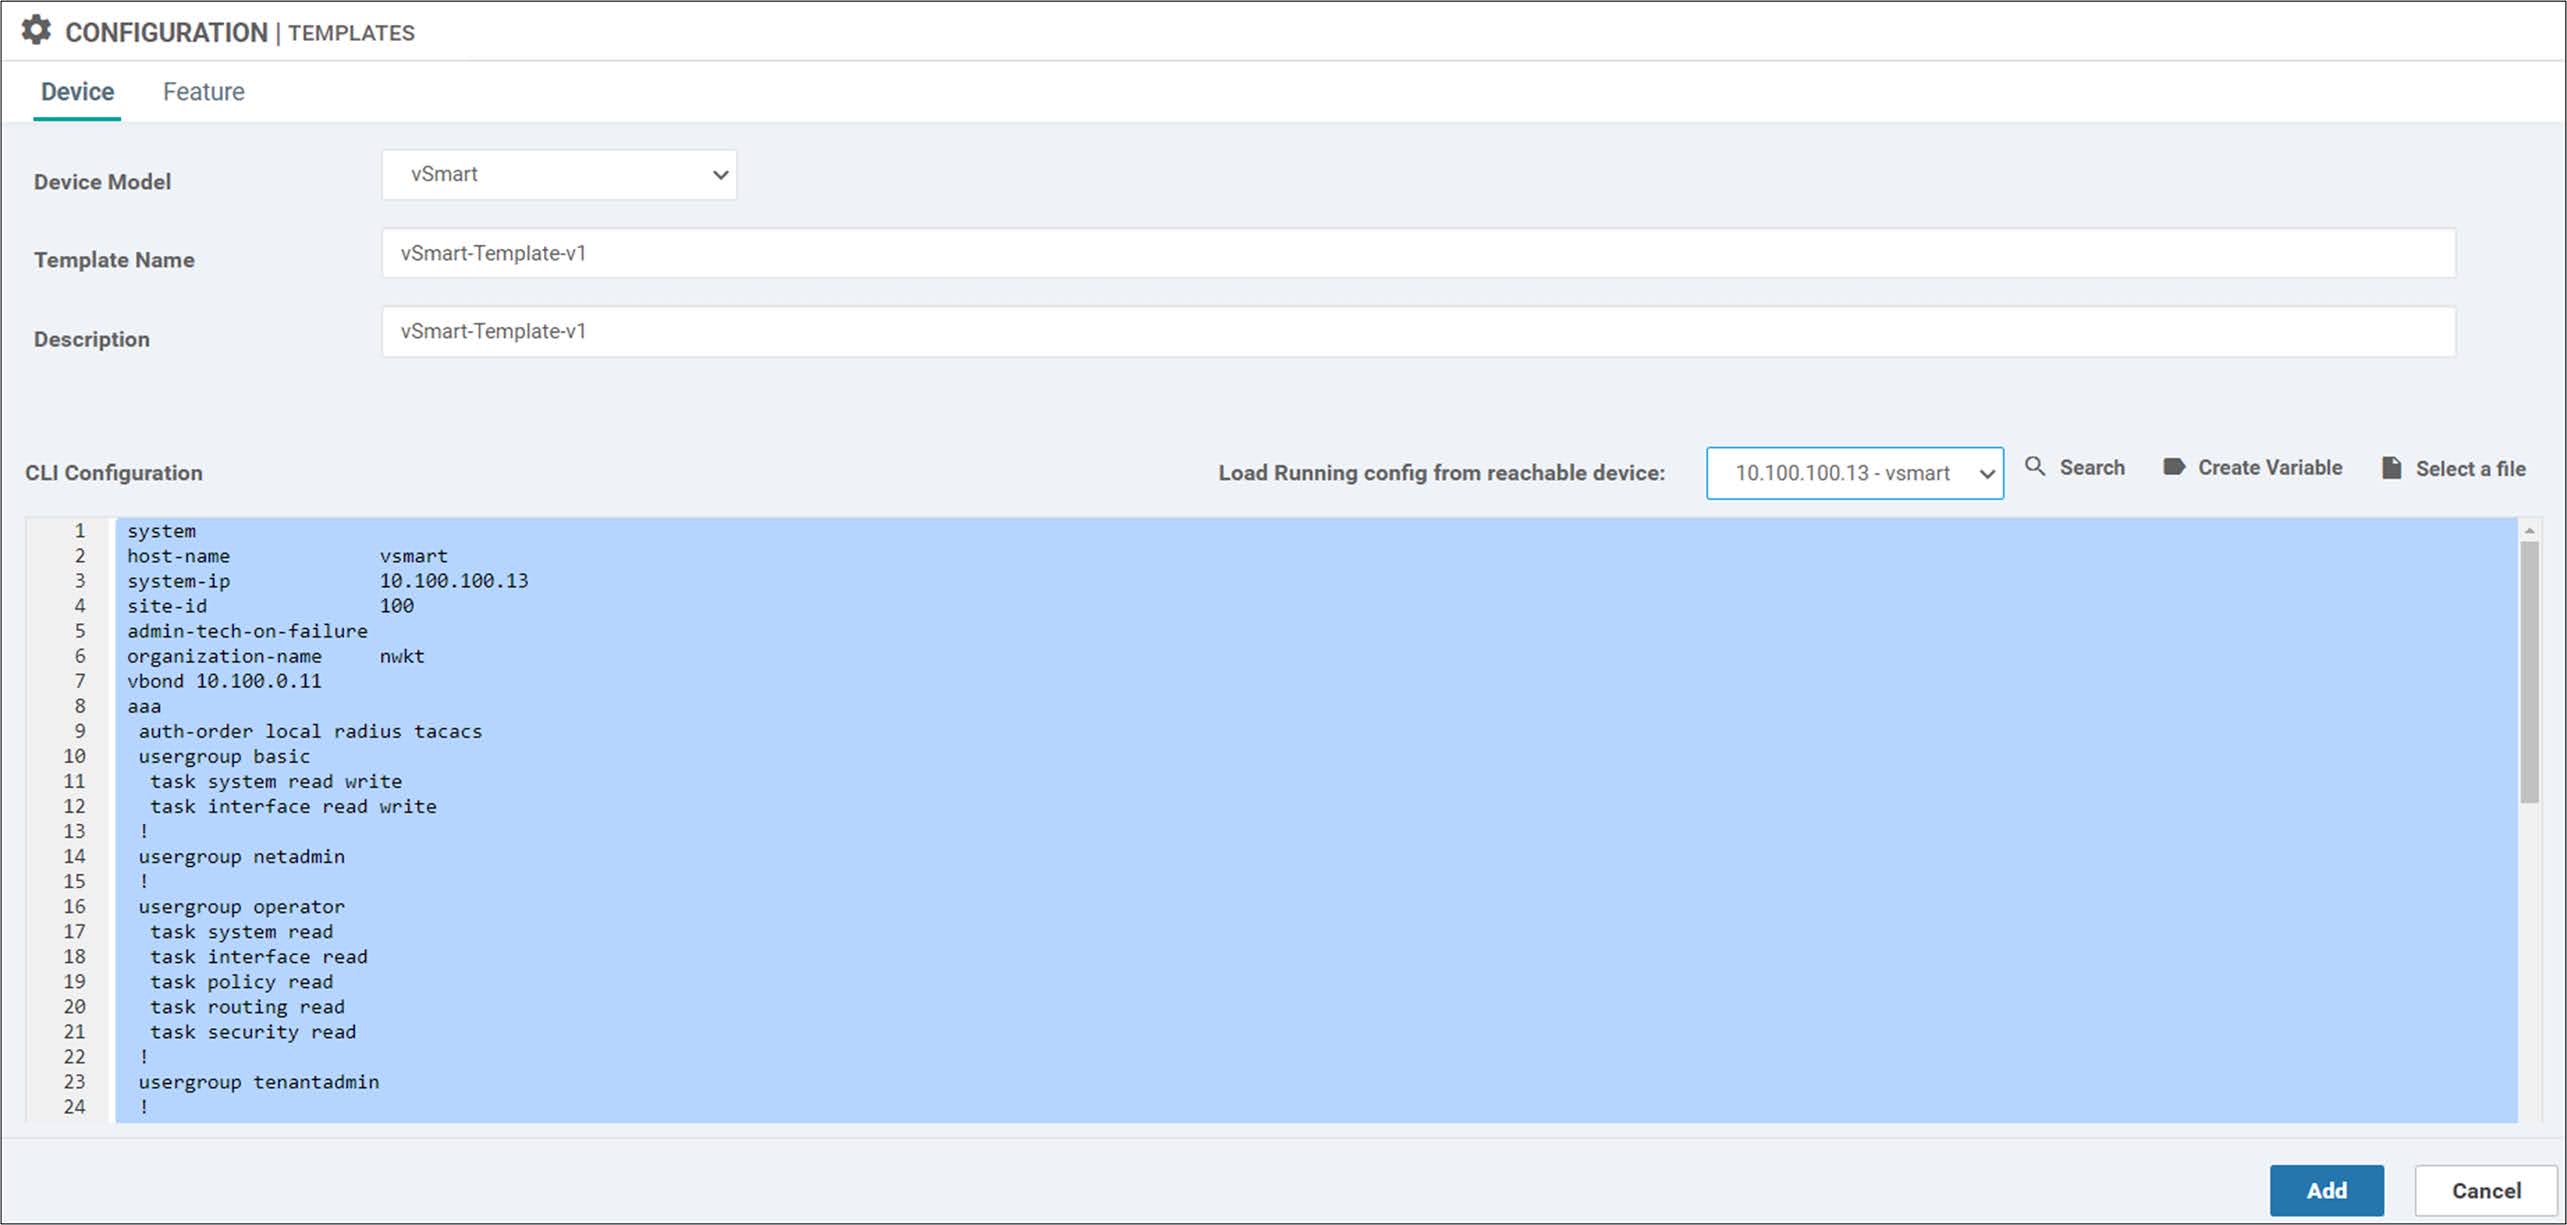Click the 'usergroup operator' line

pyautogui.click(x=241, y=906)
